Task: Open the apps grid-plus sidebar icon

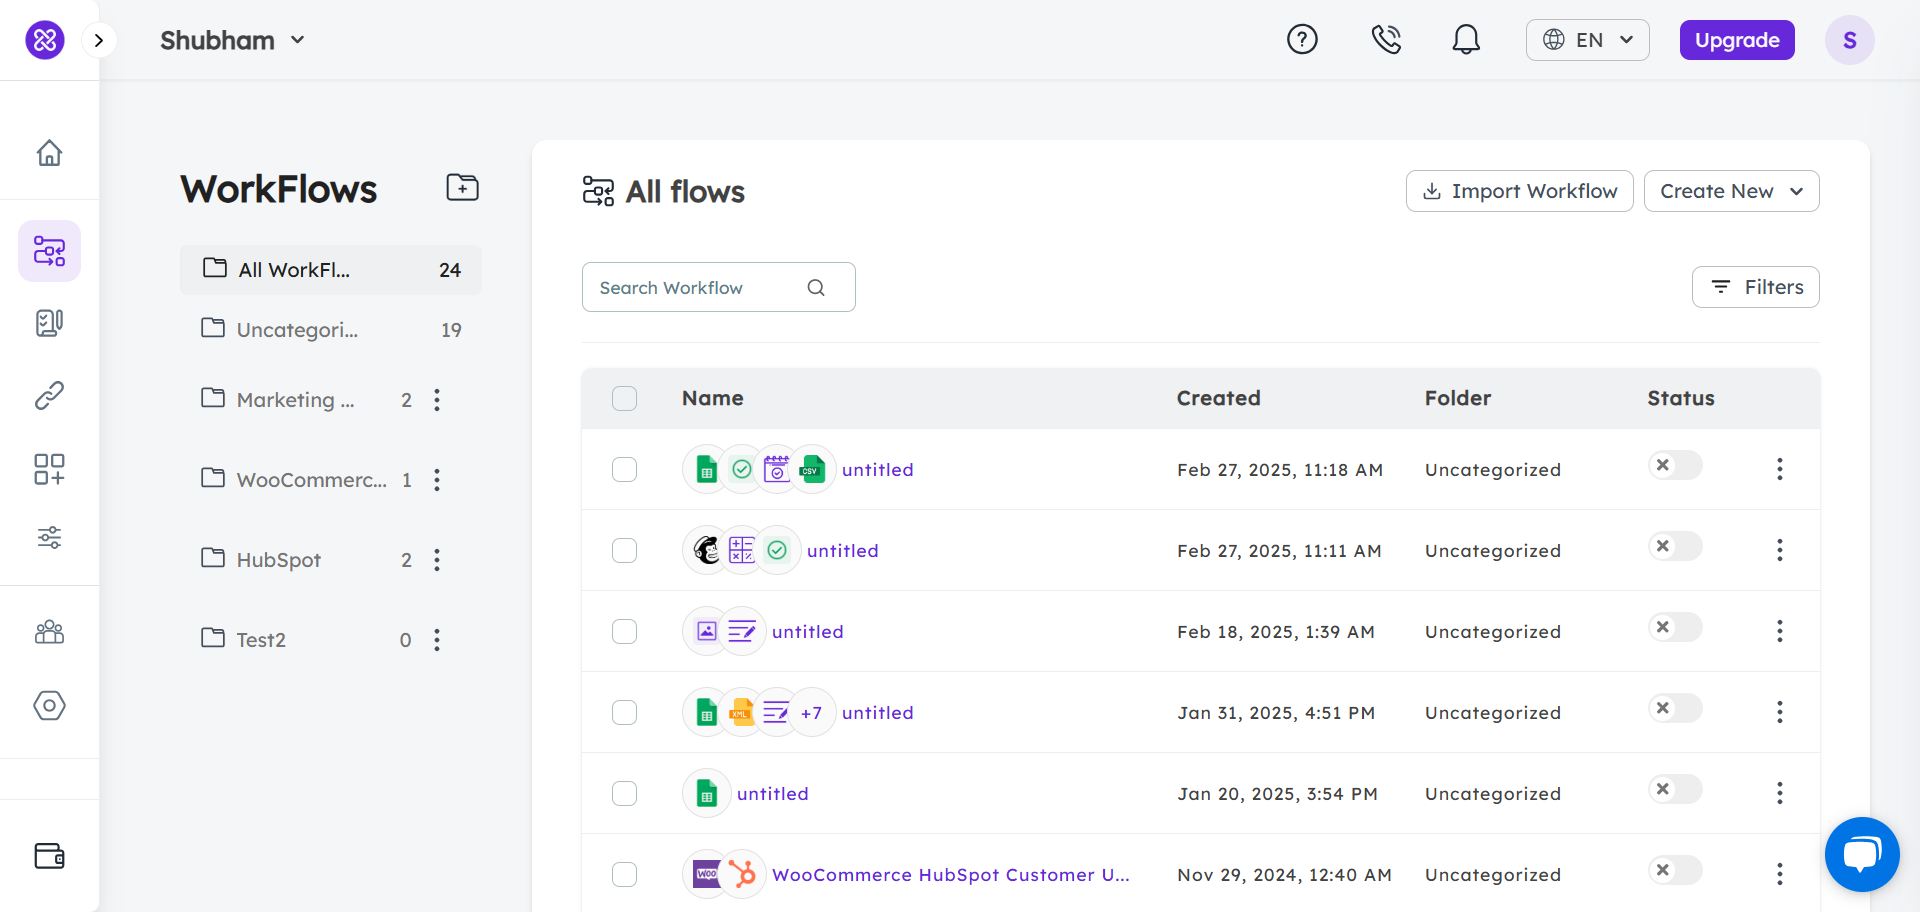Action: click(x=49, y=469)
